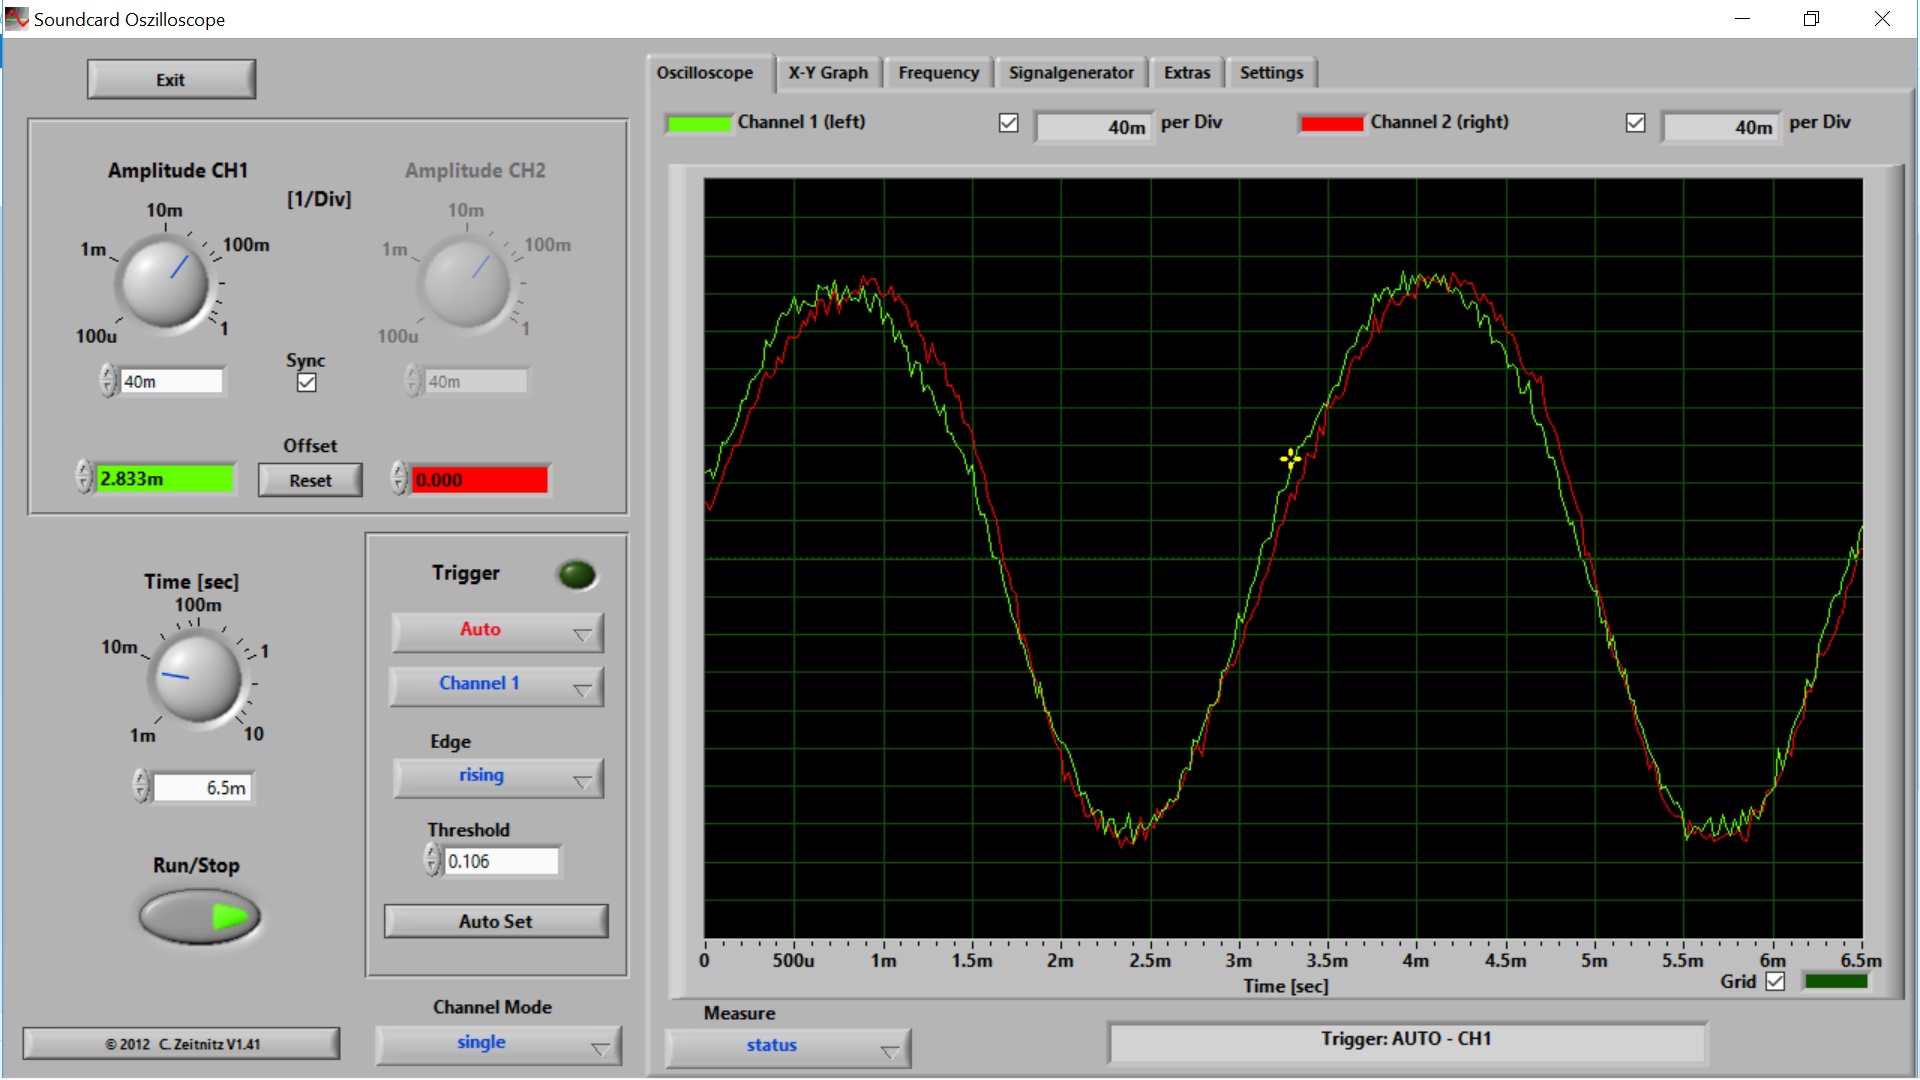Disable Channel 1 (left) display checkbox
1920x1080 pixels.
(x=1008, y=123)
